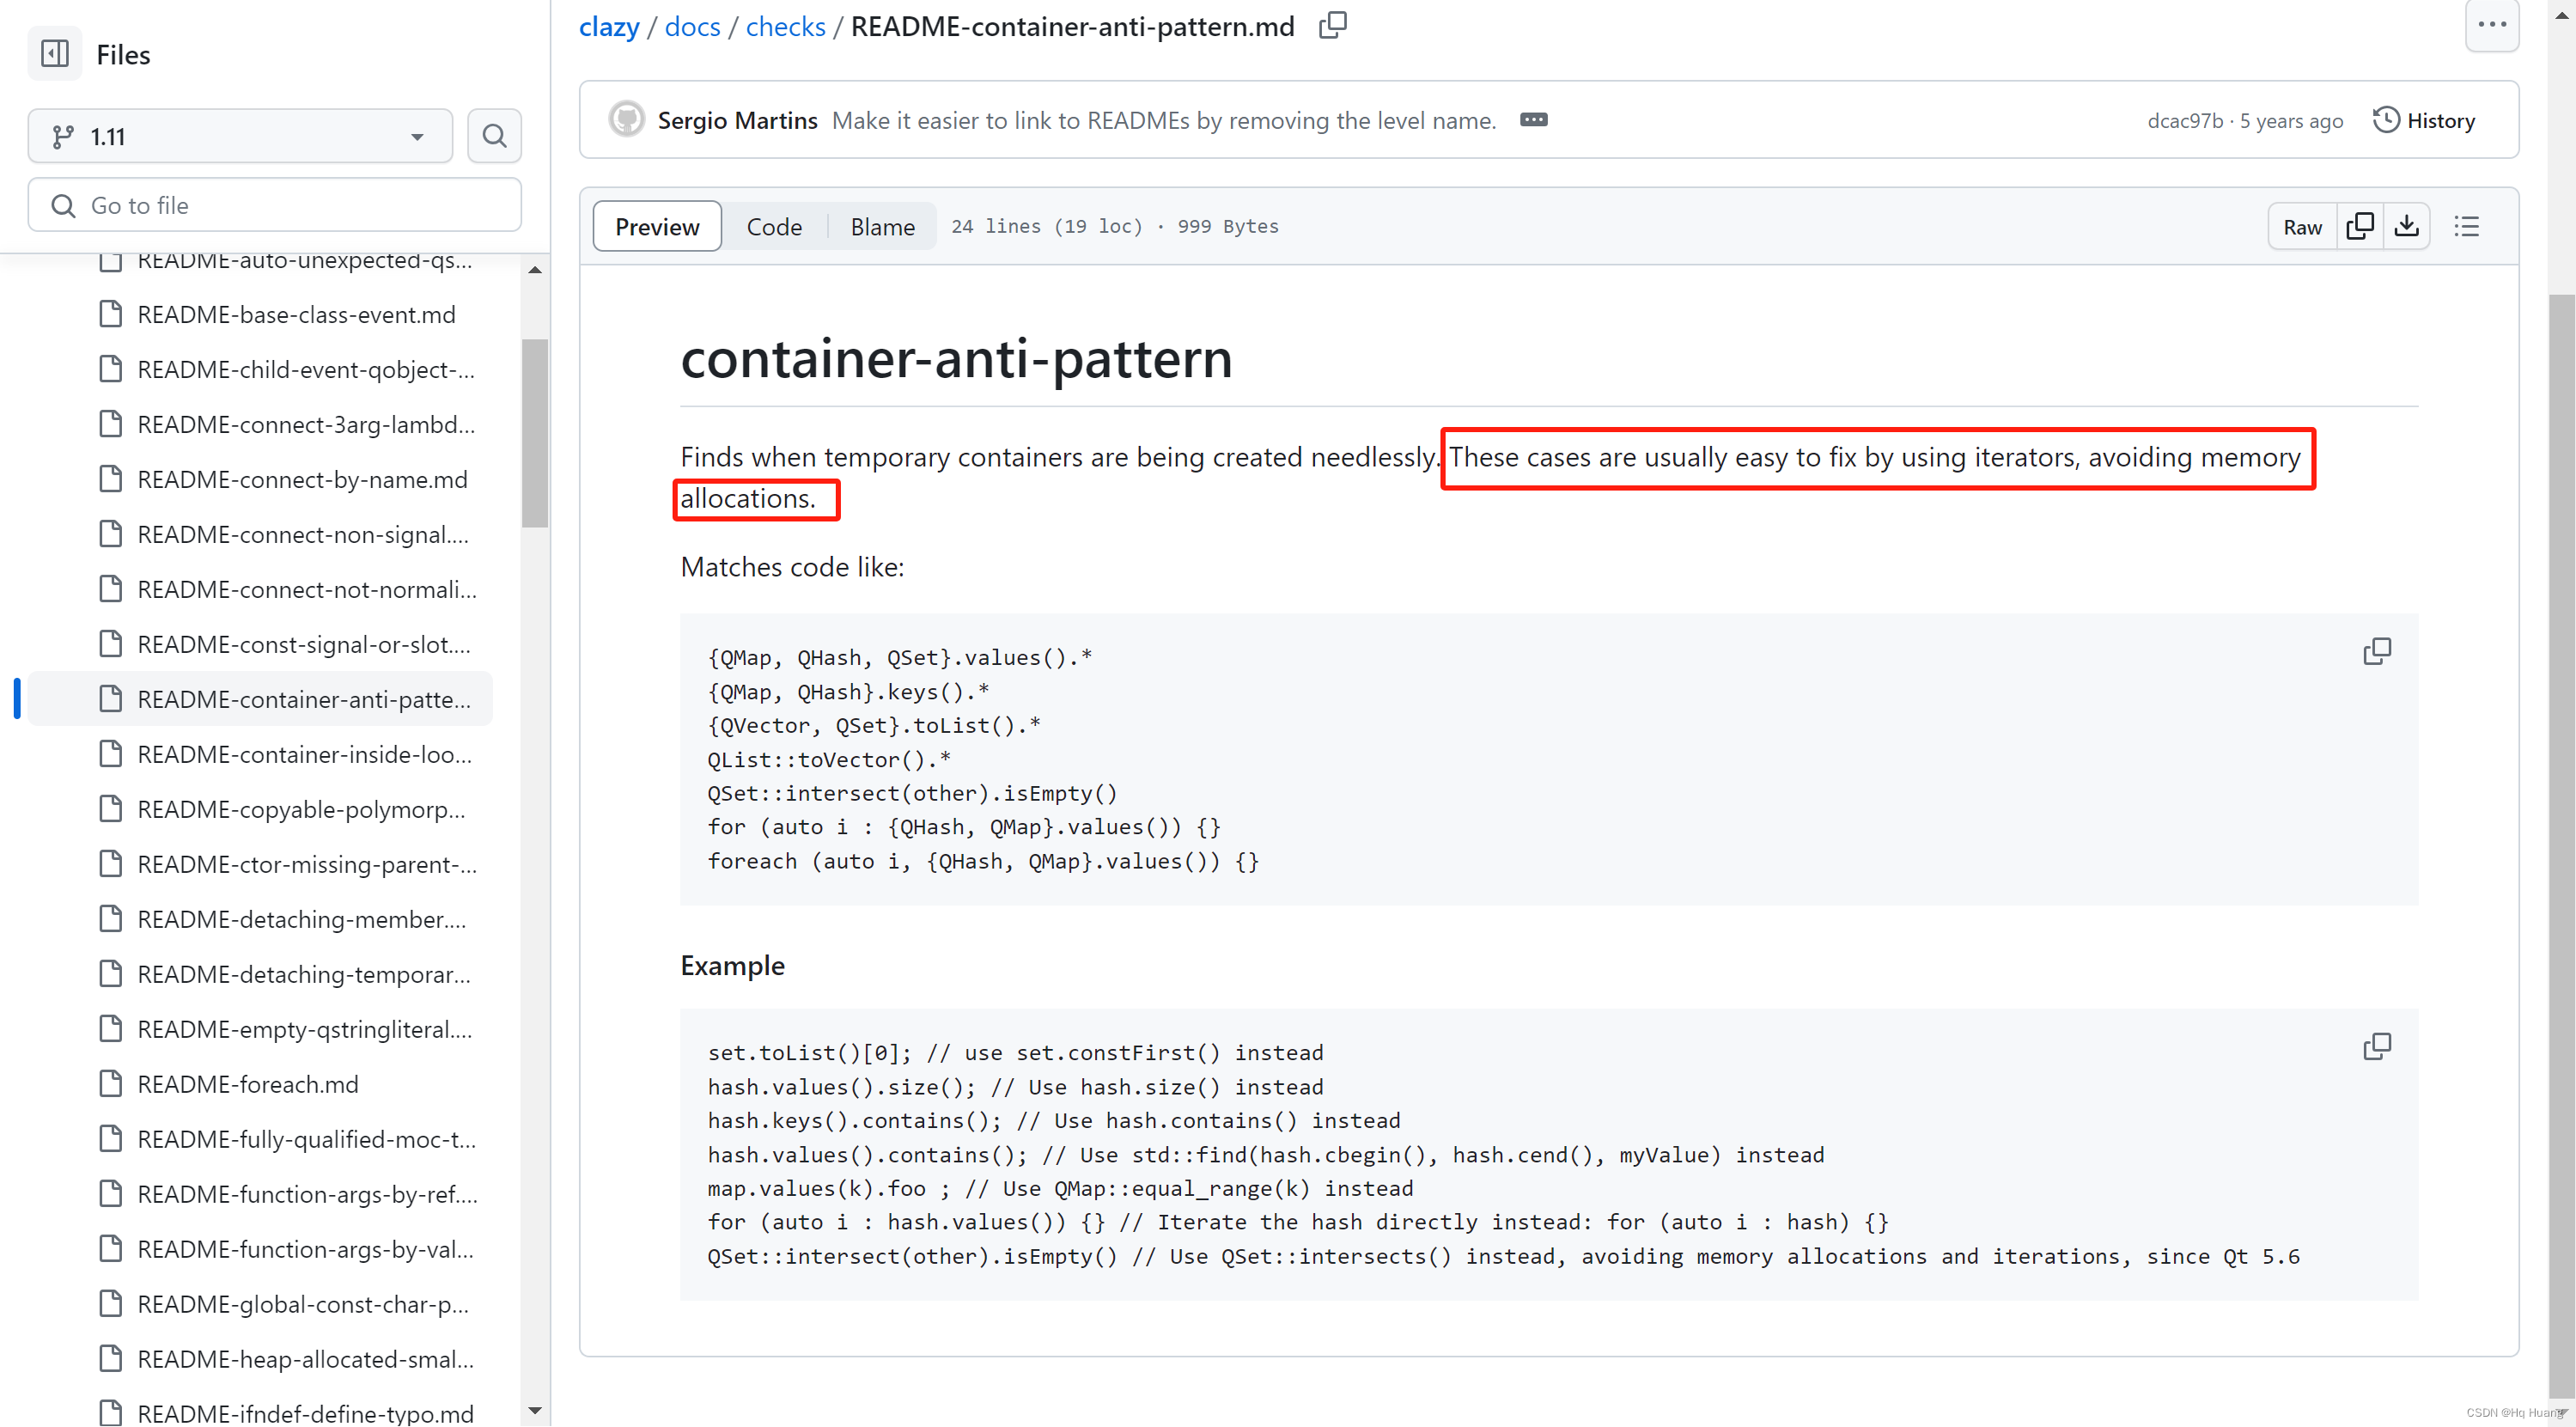Copy the Matches code block
2576x1427 pixels.
(x=2377, y=651)
